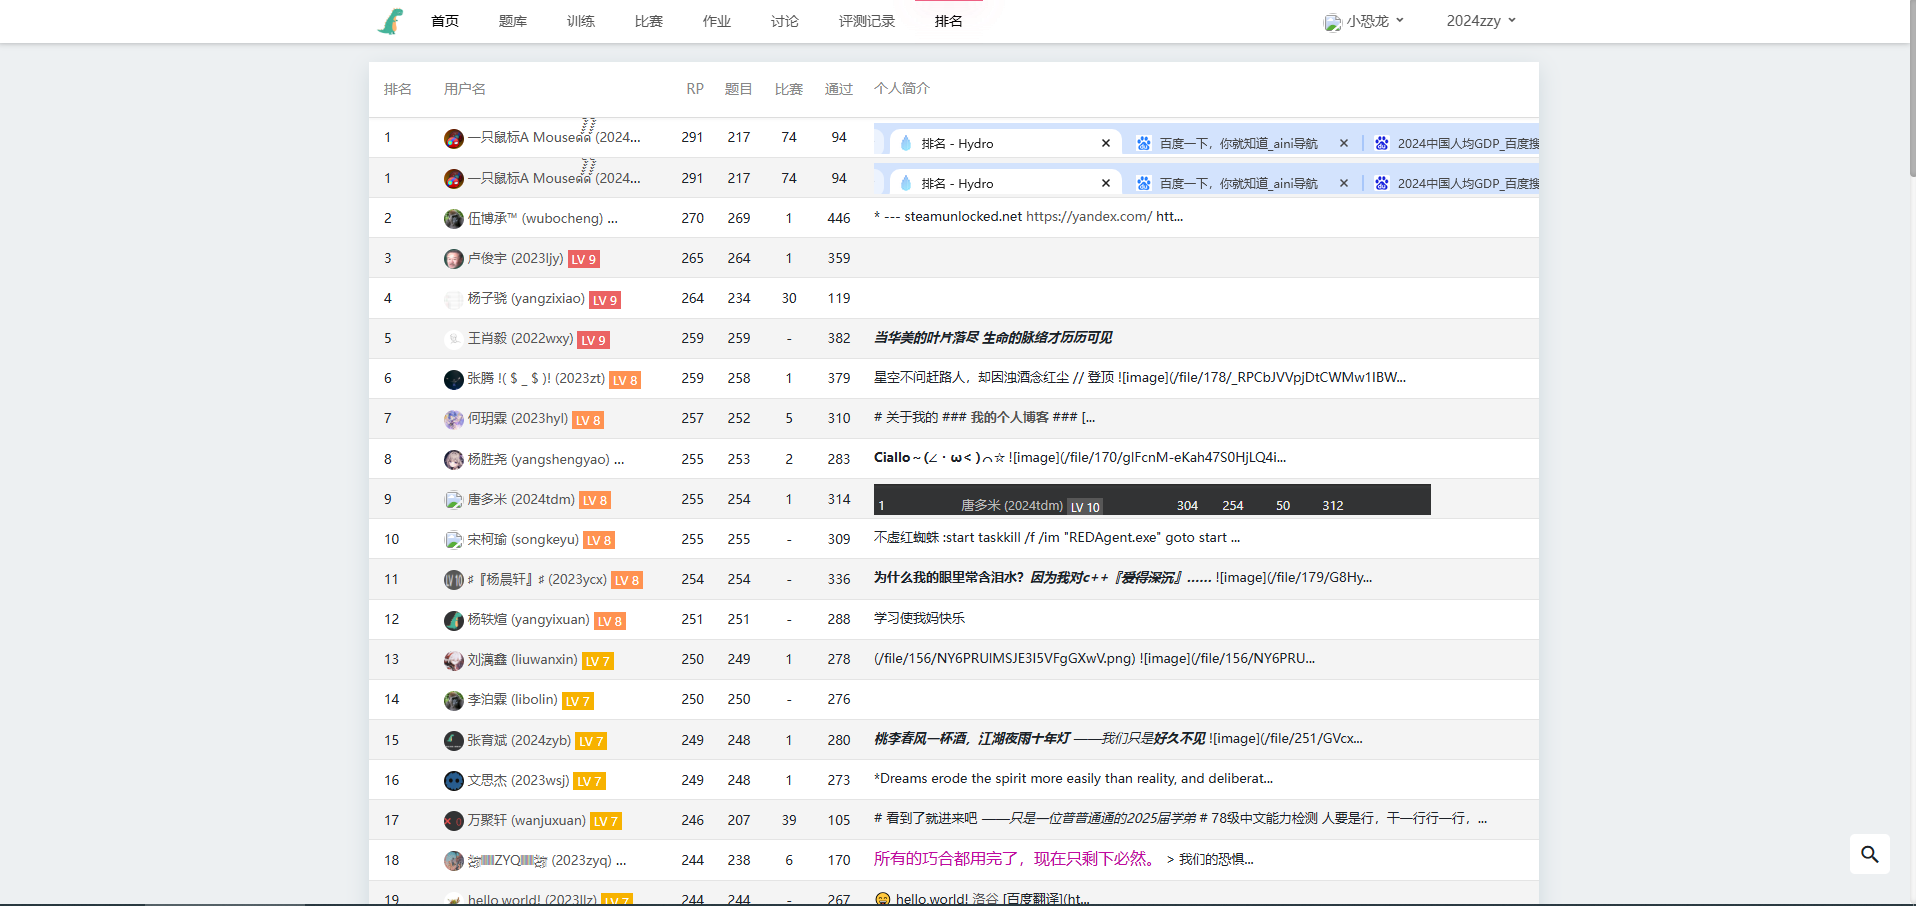Open user profile 李泊霖 (libolin)
The width and height of the screenshot is (1916, 906).
[512, 700]
